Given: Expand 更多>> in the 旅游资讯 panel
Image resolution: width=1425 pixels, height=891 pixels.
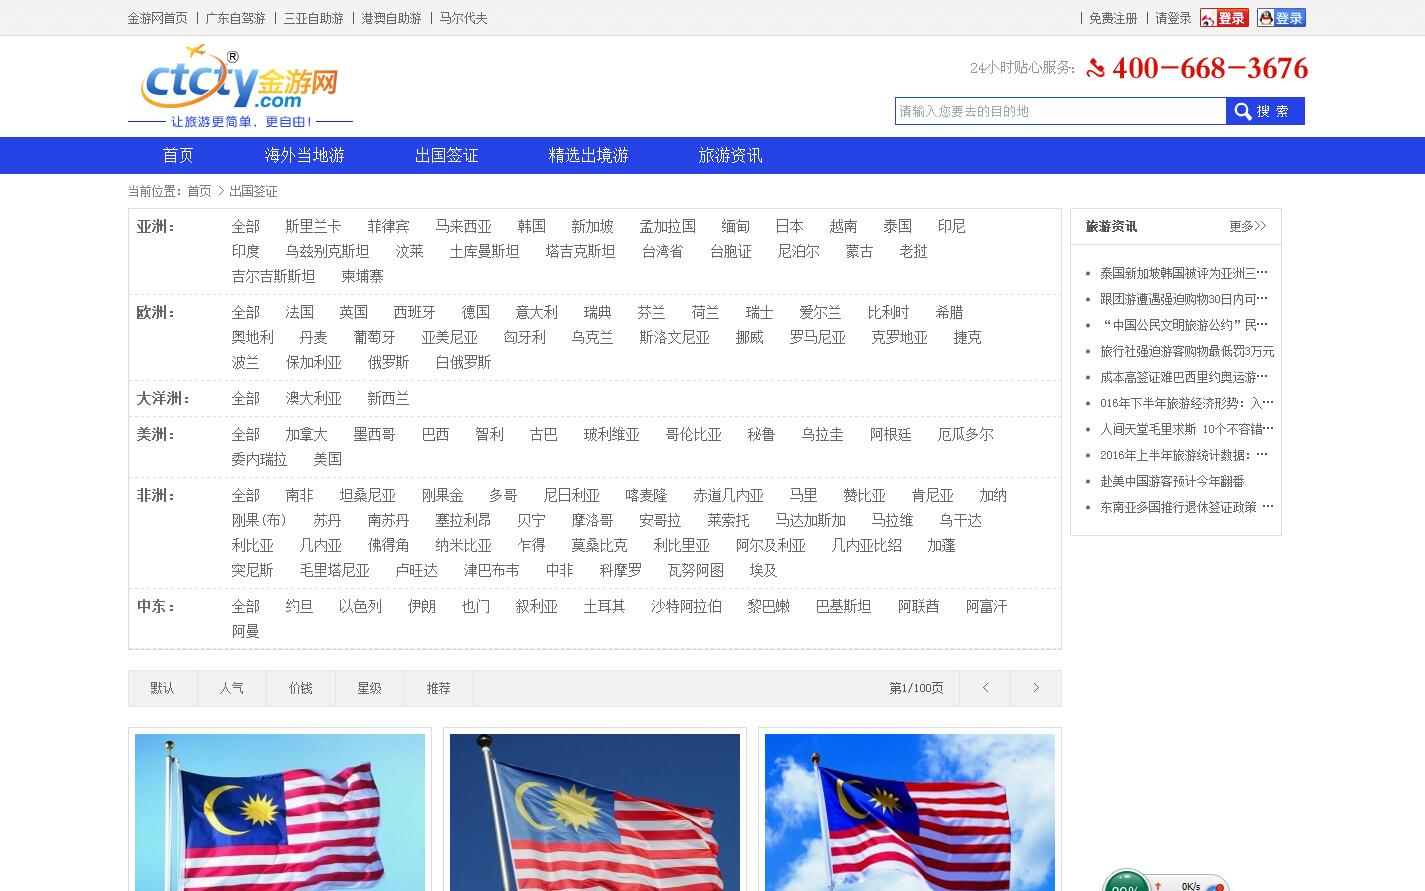Looking at the screenshot, I should (x=1247, y=226).
